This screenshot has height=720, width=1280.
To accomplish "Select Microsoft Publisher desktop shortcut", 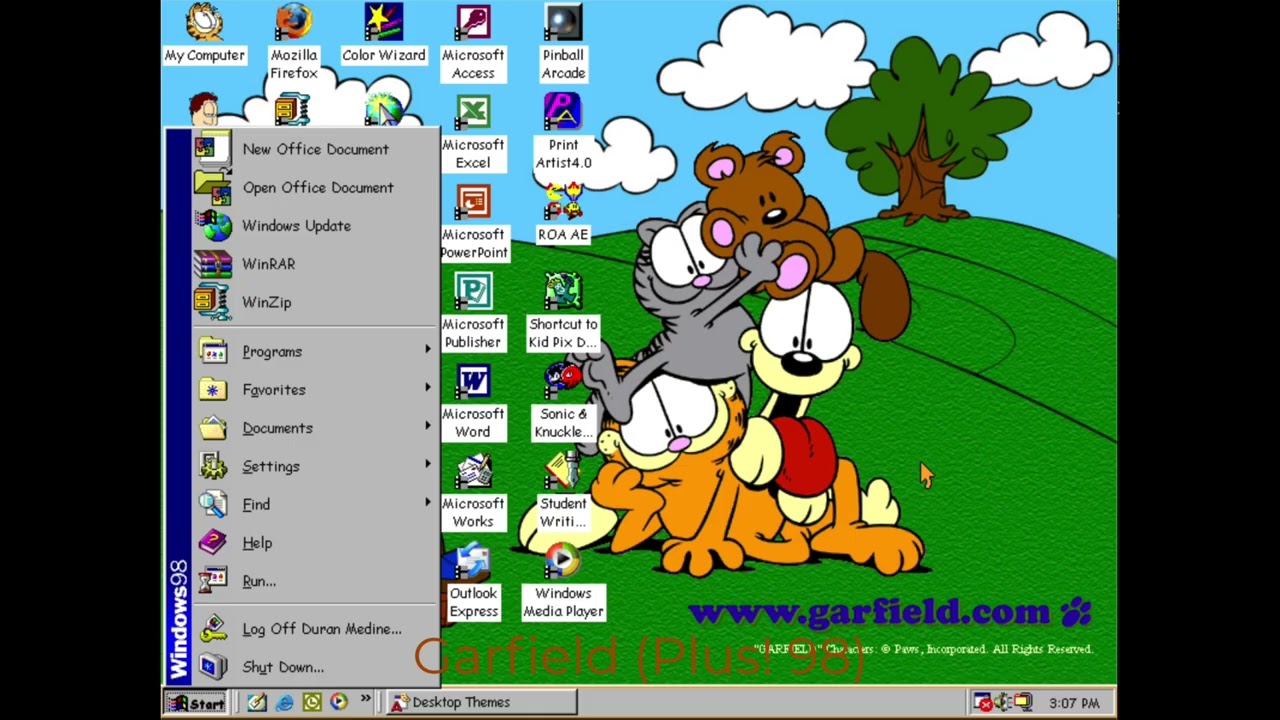I will (473, 313).
